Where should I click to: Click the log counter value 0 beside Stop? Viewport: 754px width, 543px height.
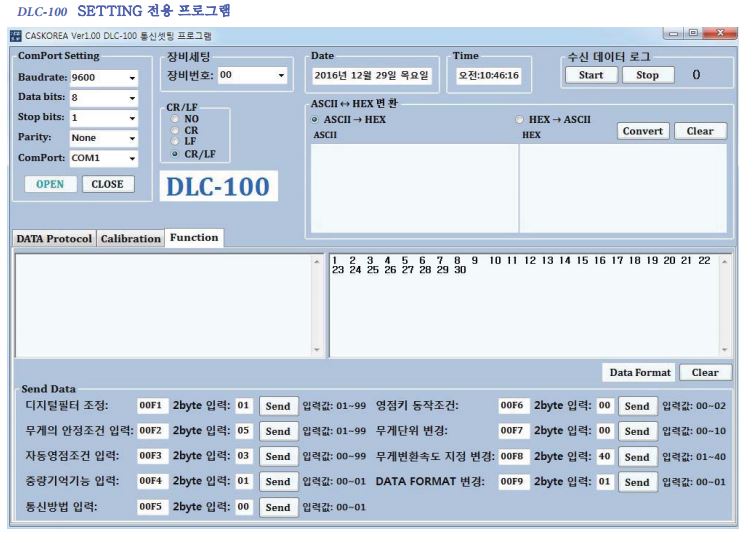click(696, 75)
